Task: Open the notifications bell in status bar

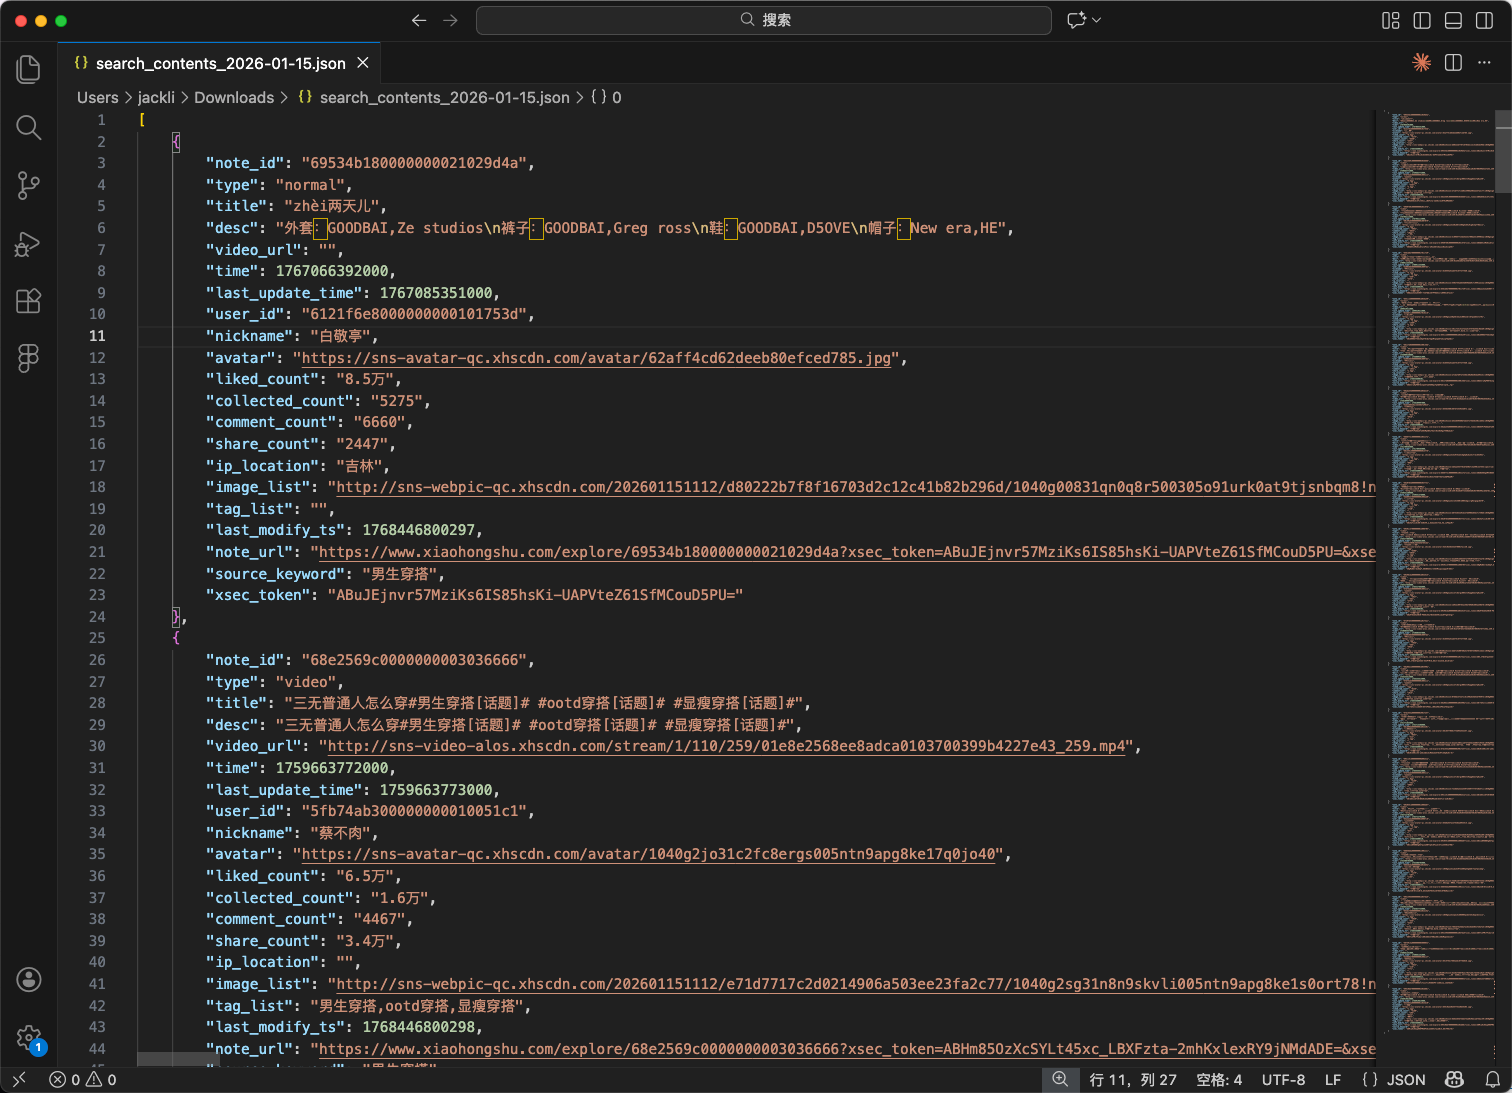Action: click(1492, 1080)
